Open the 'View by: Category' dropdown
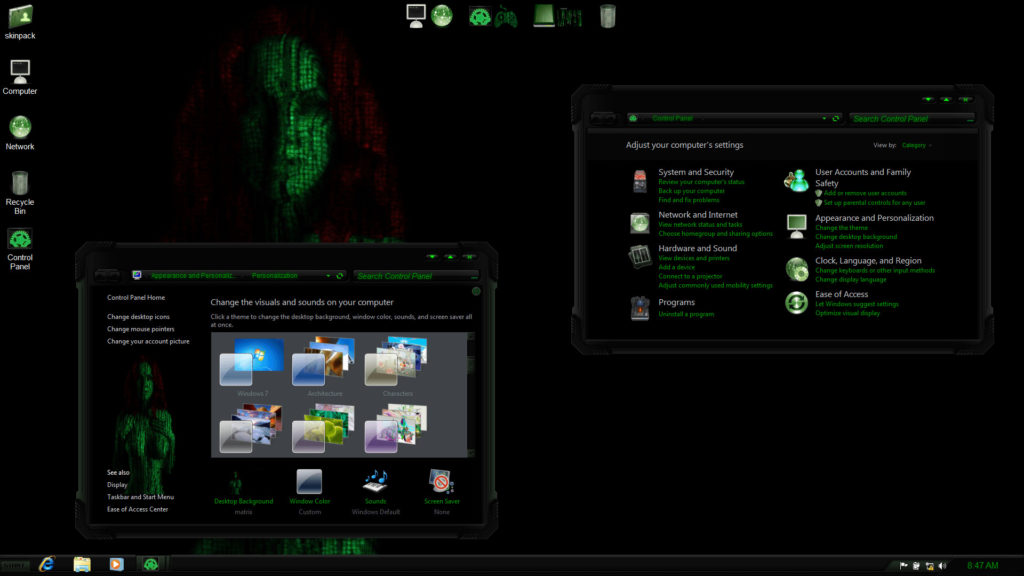 pos(914,144)
